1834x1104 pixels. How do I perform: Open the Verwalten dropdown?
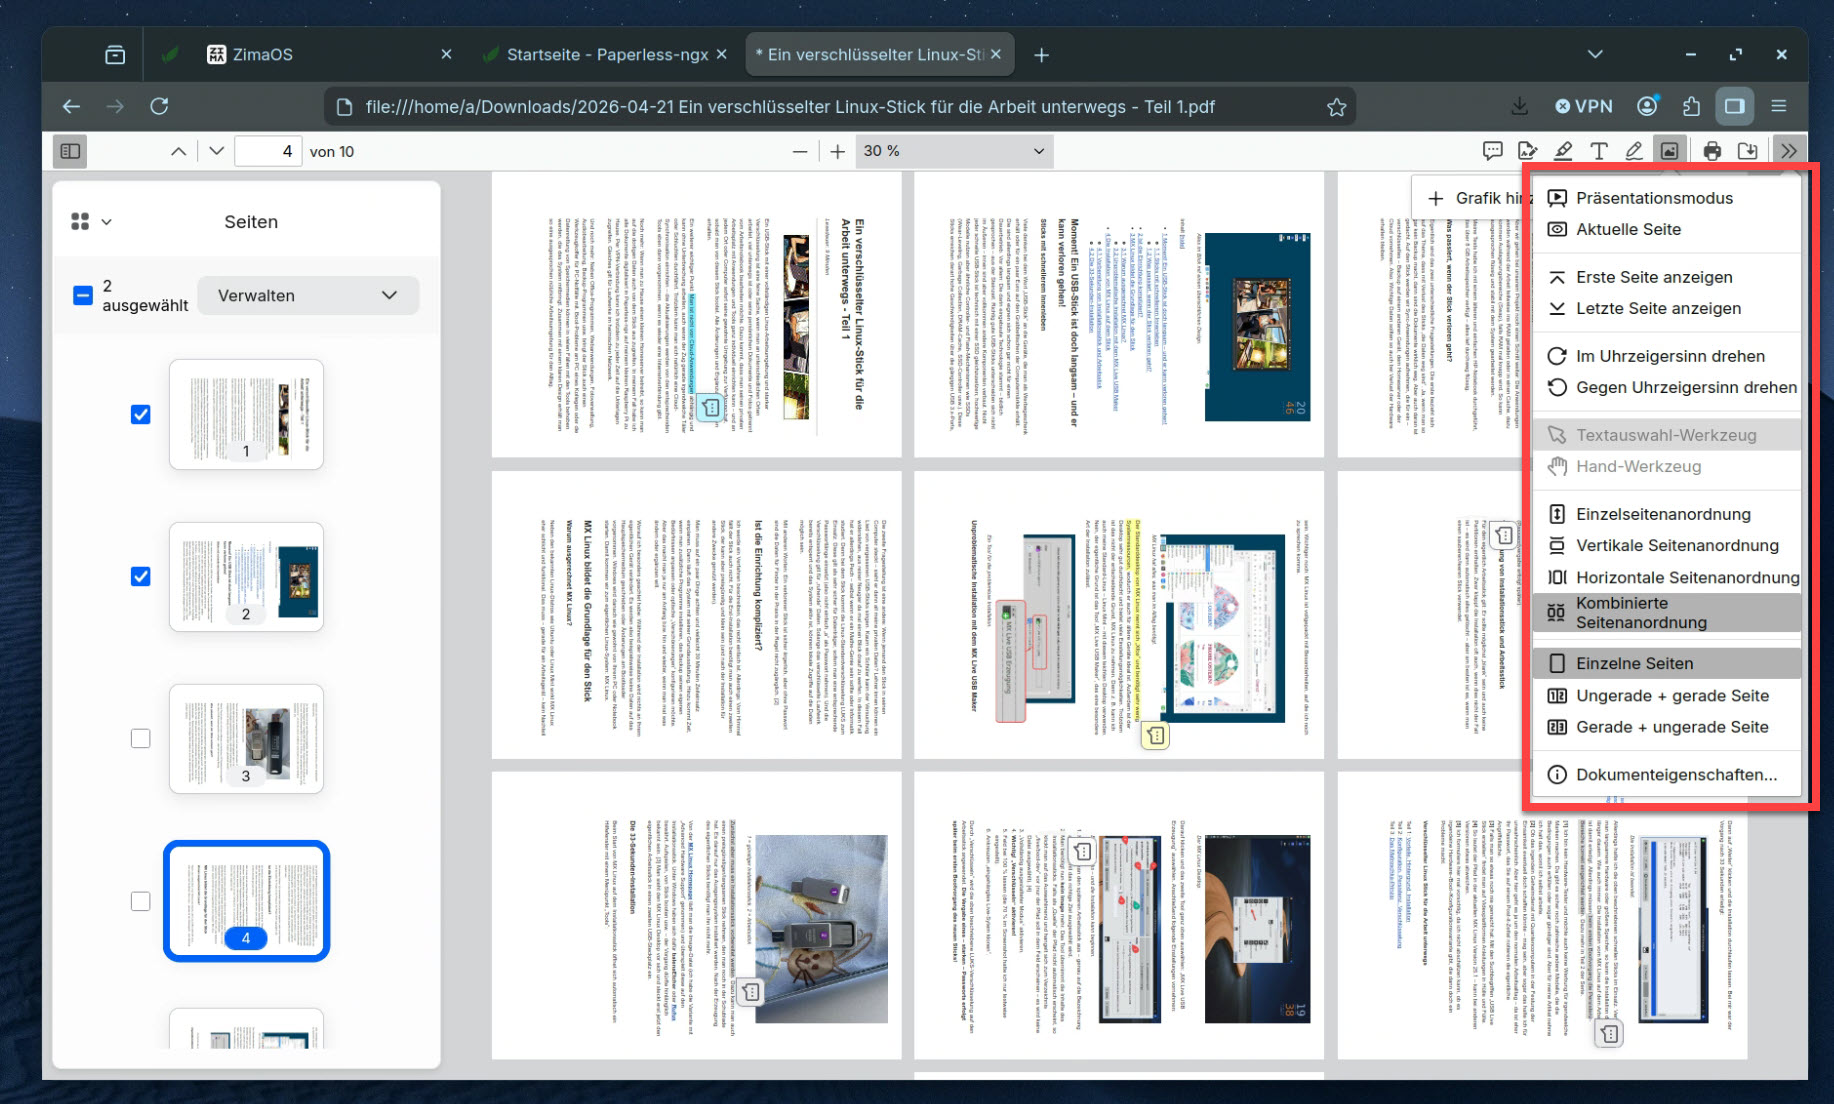307,295
